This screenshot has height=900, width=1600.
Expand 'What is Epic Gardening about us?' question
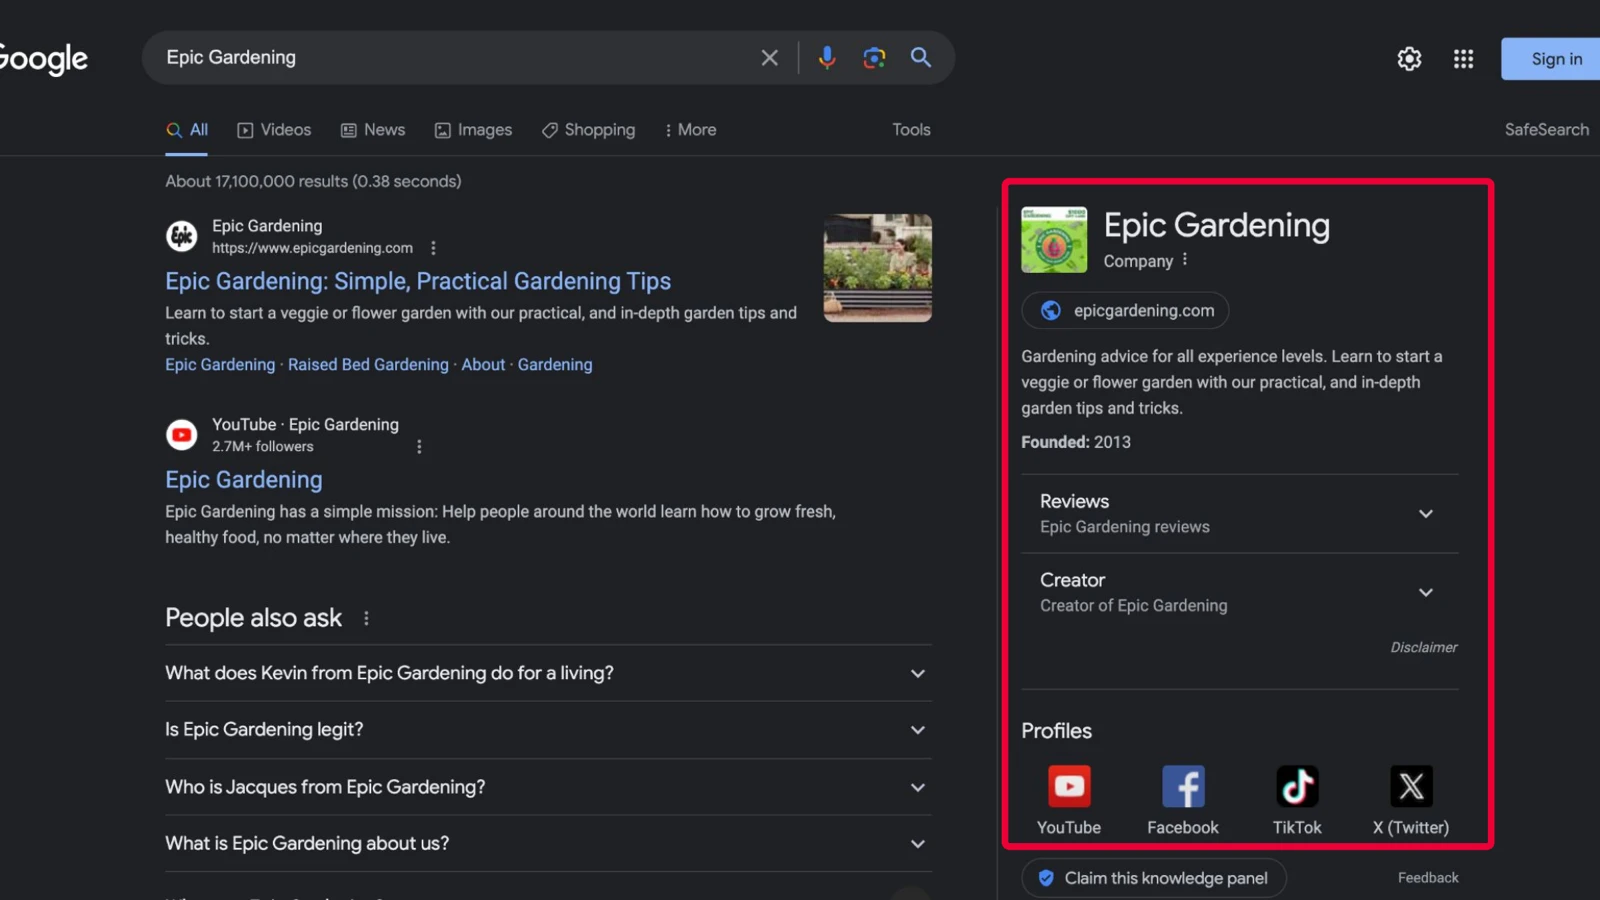(x=548, y=843)
